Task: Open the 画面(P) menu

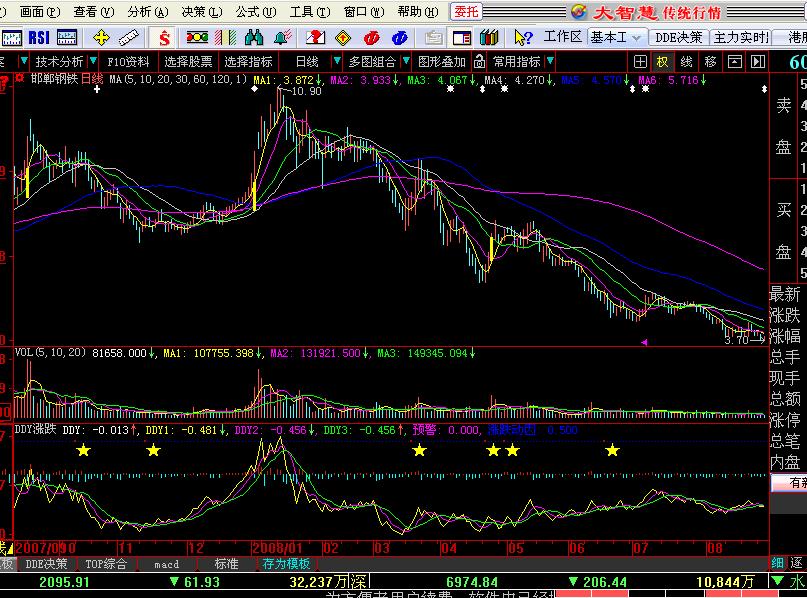Action: (39, 11)
